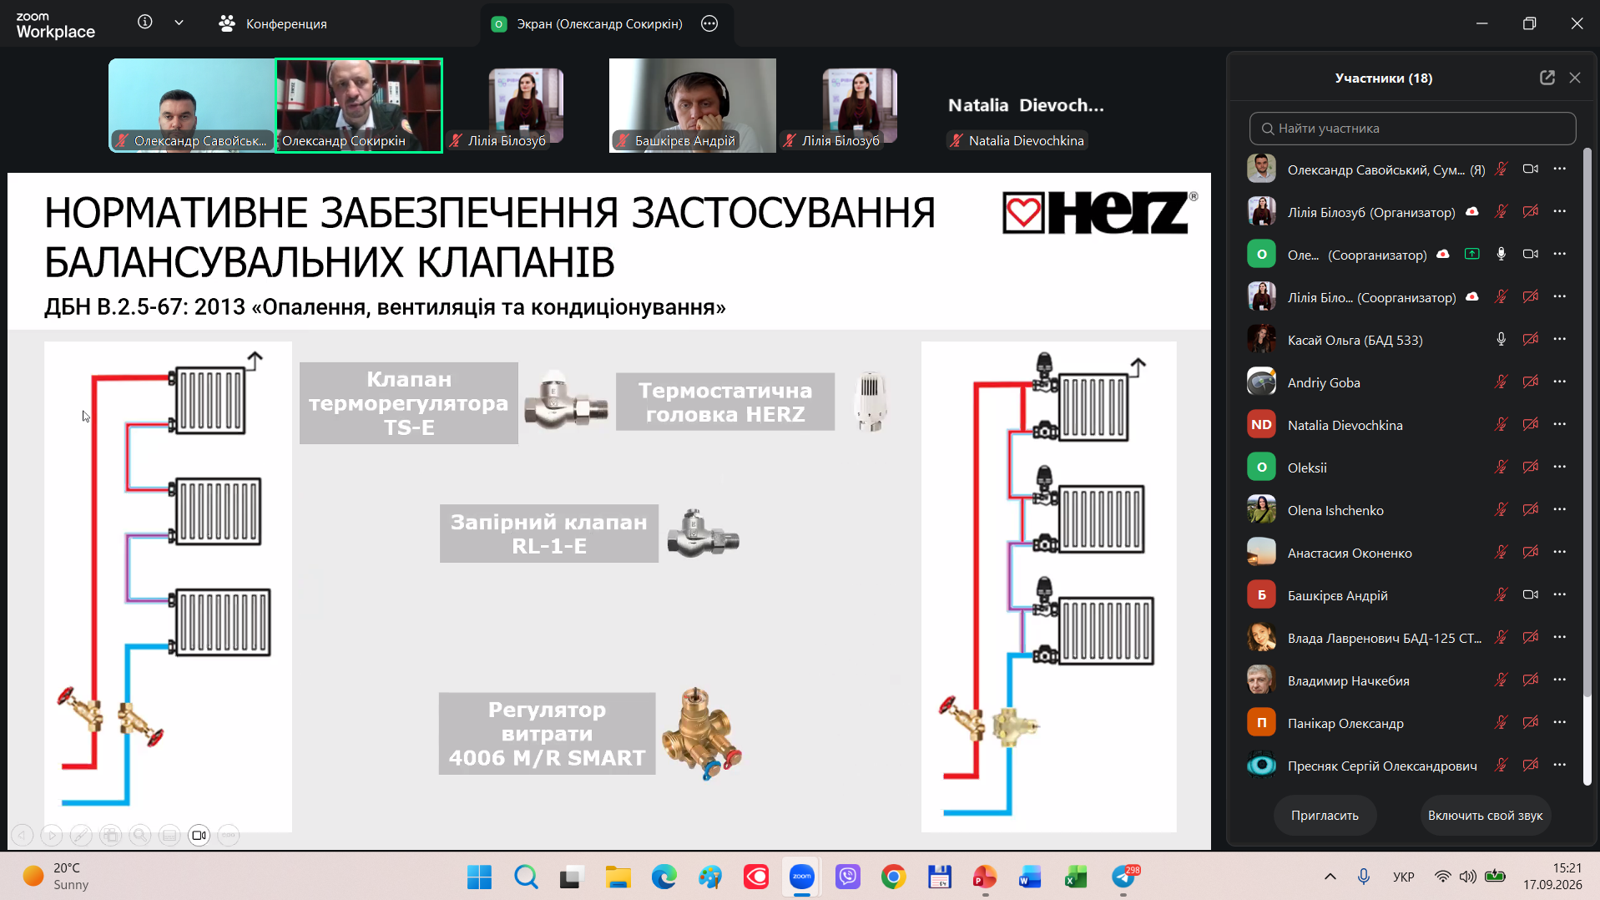Image resolution: width=1600 pixels, height=900 pixels.
Task: Toggle microphone of Касай Ольга
Action: (1501, 340)
